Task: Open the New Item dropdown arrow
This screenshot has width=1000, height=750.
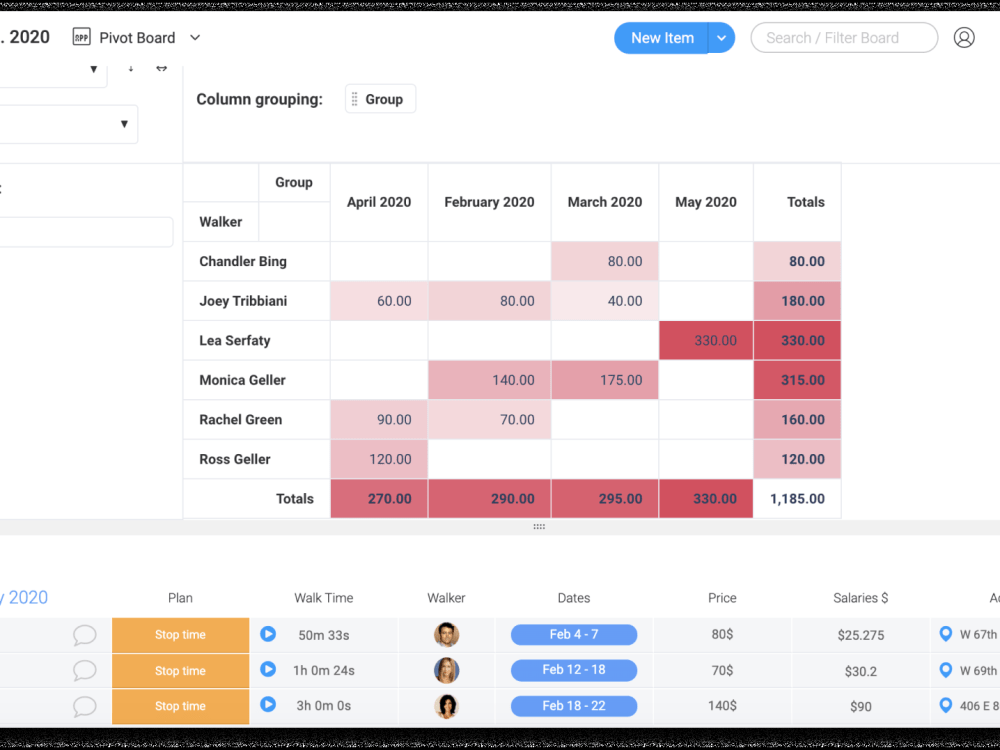Action: click(x=721, y=38)
